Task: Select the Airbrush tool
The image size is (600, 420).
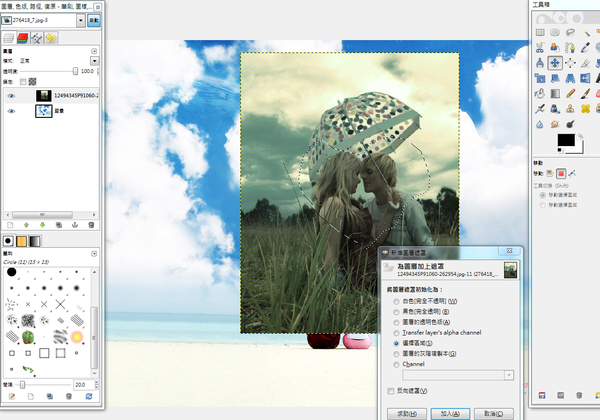Action: tap(540, 109)
